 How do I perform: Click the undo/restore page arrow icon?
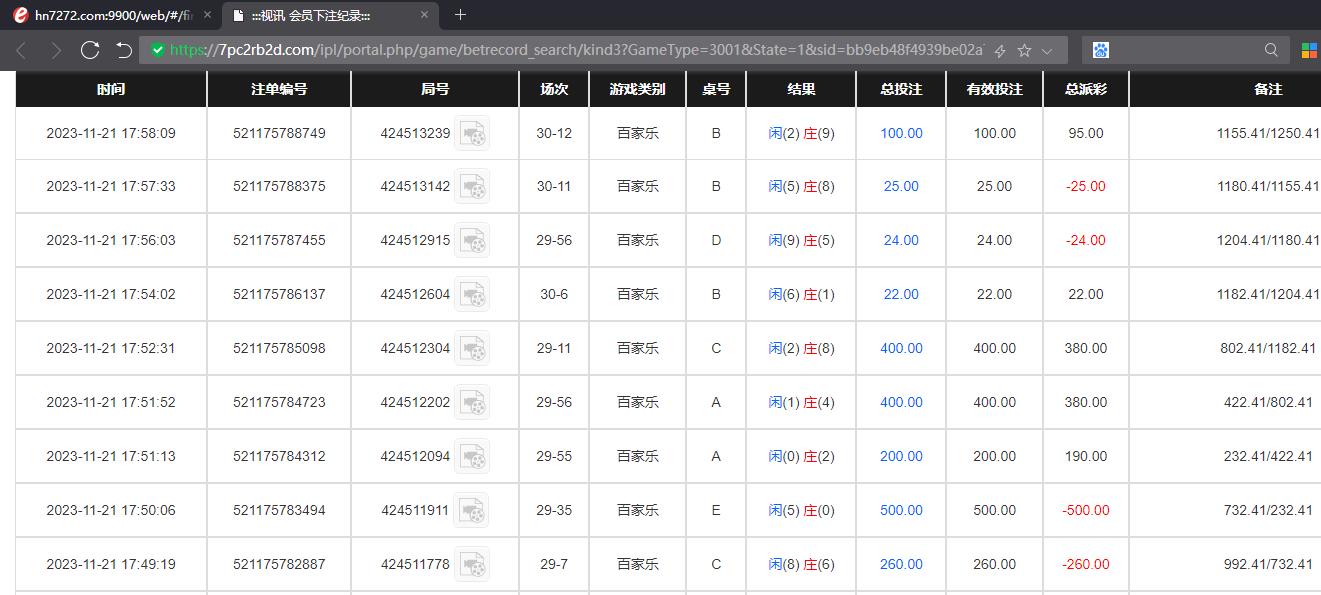[124, 50]
